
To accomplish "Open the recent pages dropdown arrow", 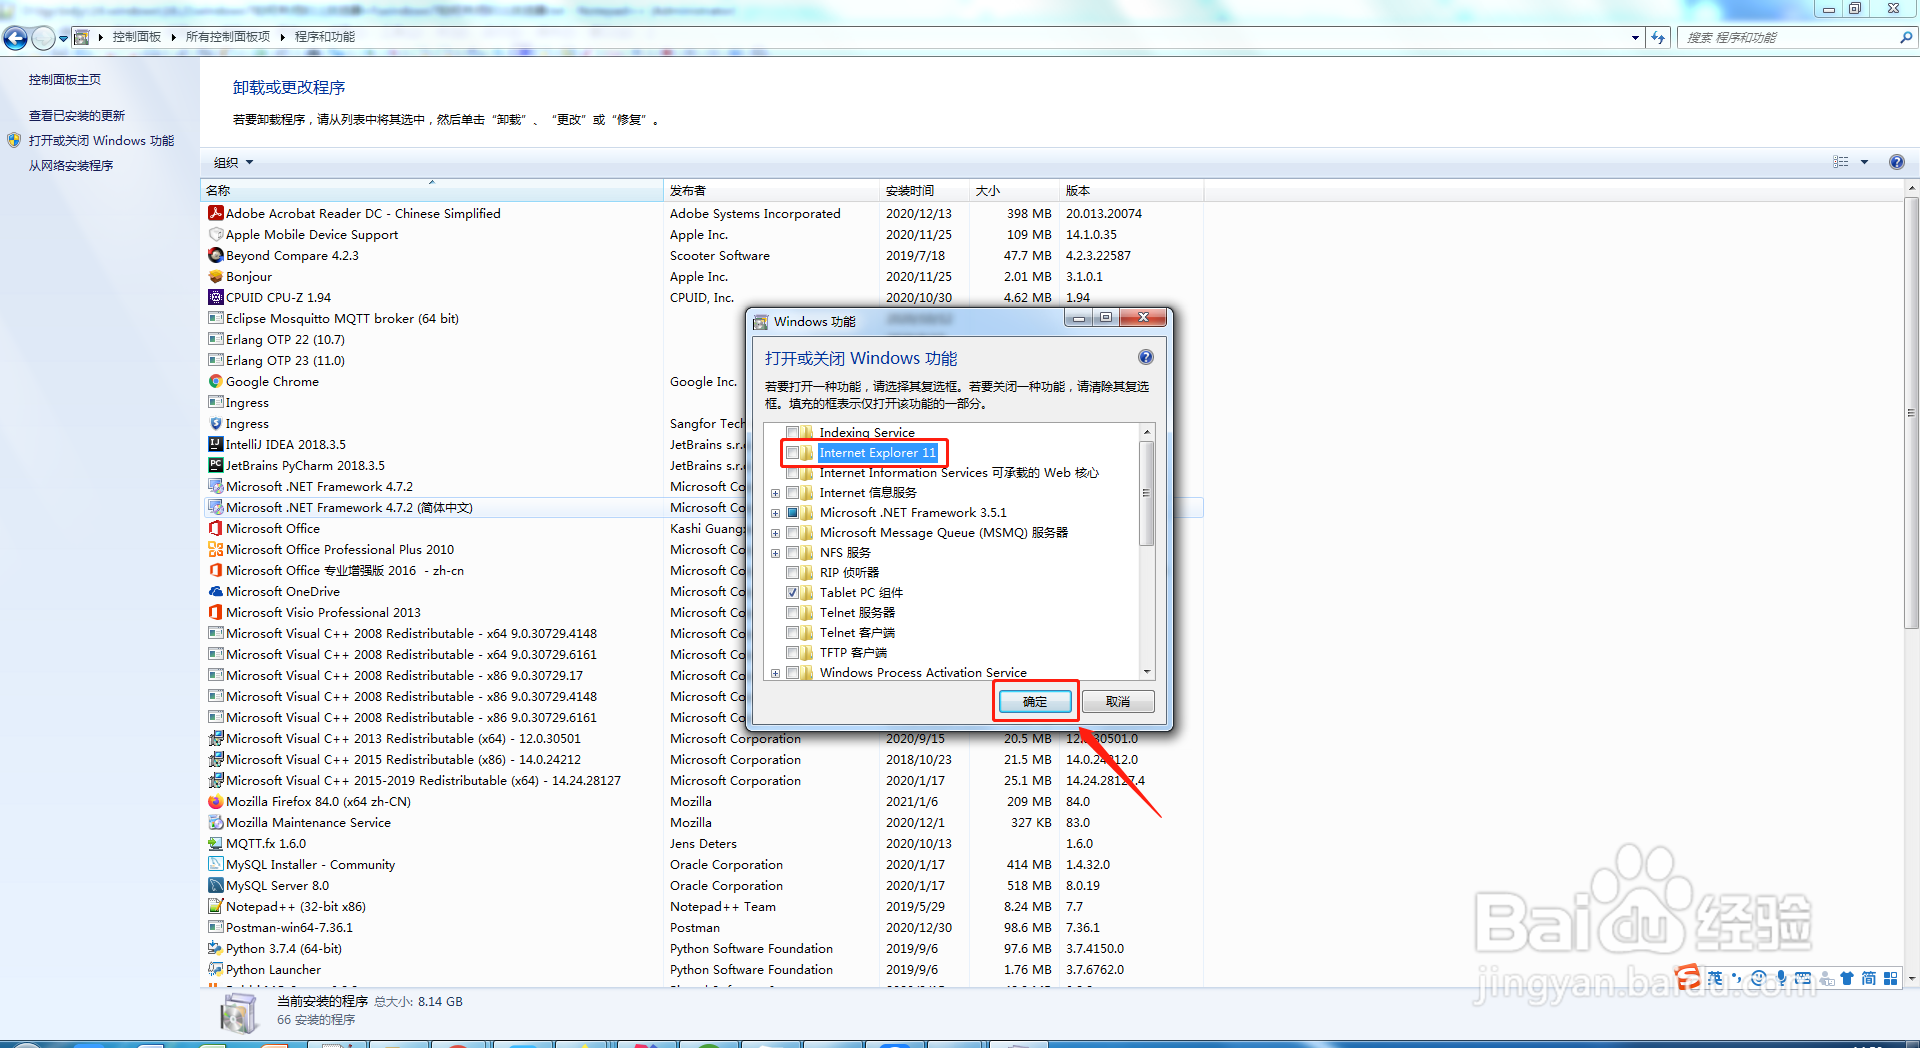I will tap(63, 38).
